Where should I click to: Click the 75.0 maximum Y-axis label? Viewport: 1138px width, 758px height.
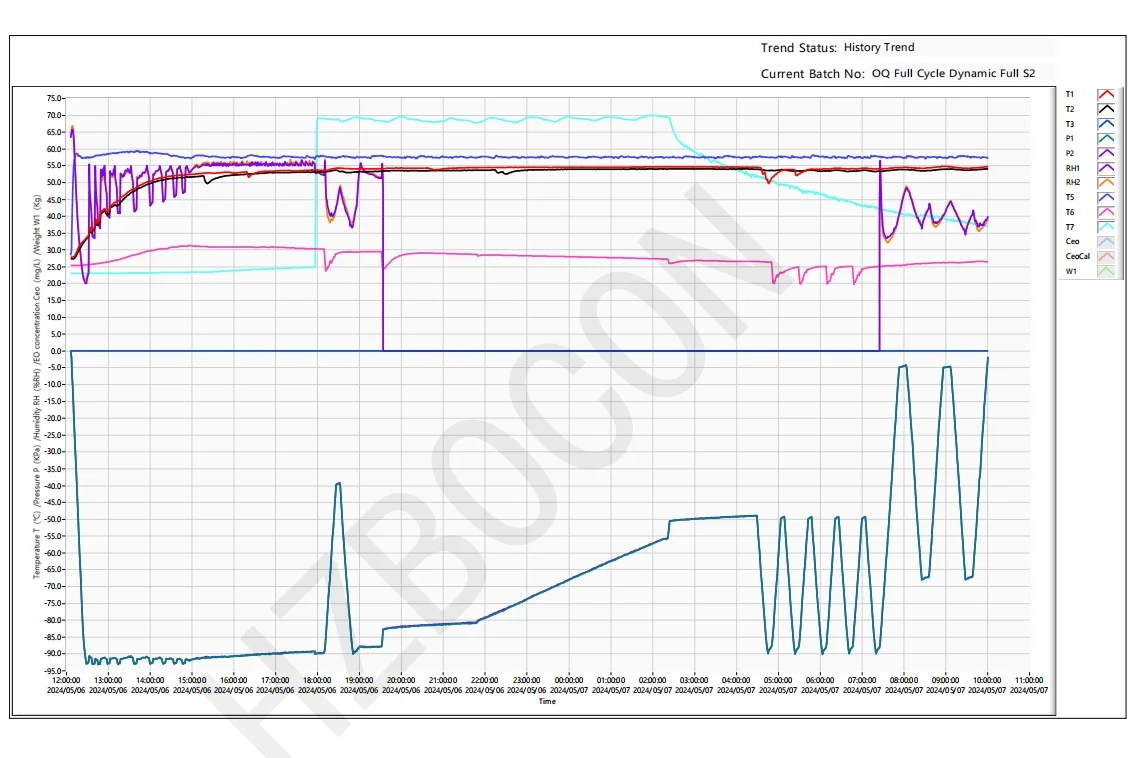coord(53,98)
